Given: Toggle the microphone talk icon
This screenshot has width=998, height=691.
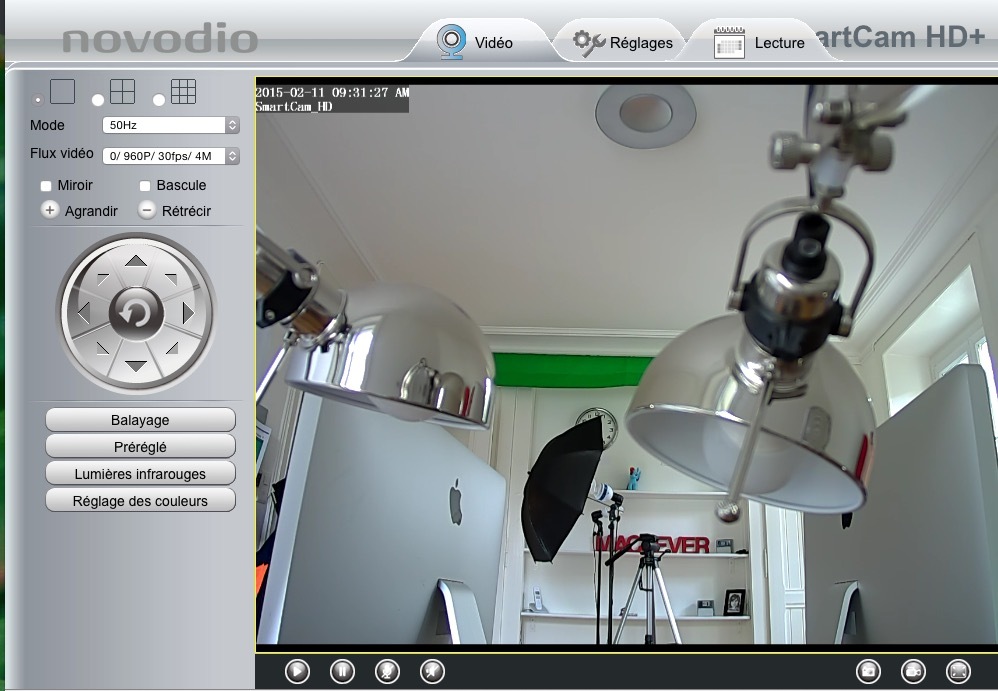Looking at the screenshot, I should pos(387,671).
